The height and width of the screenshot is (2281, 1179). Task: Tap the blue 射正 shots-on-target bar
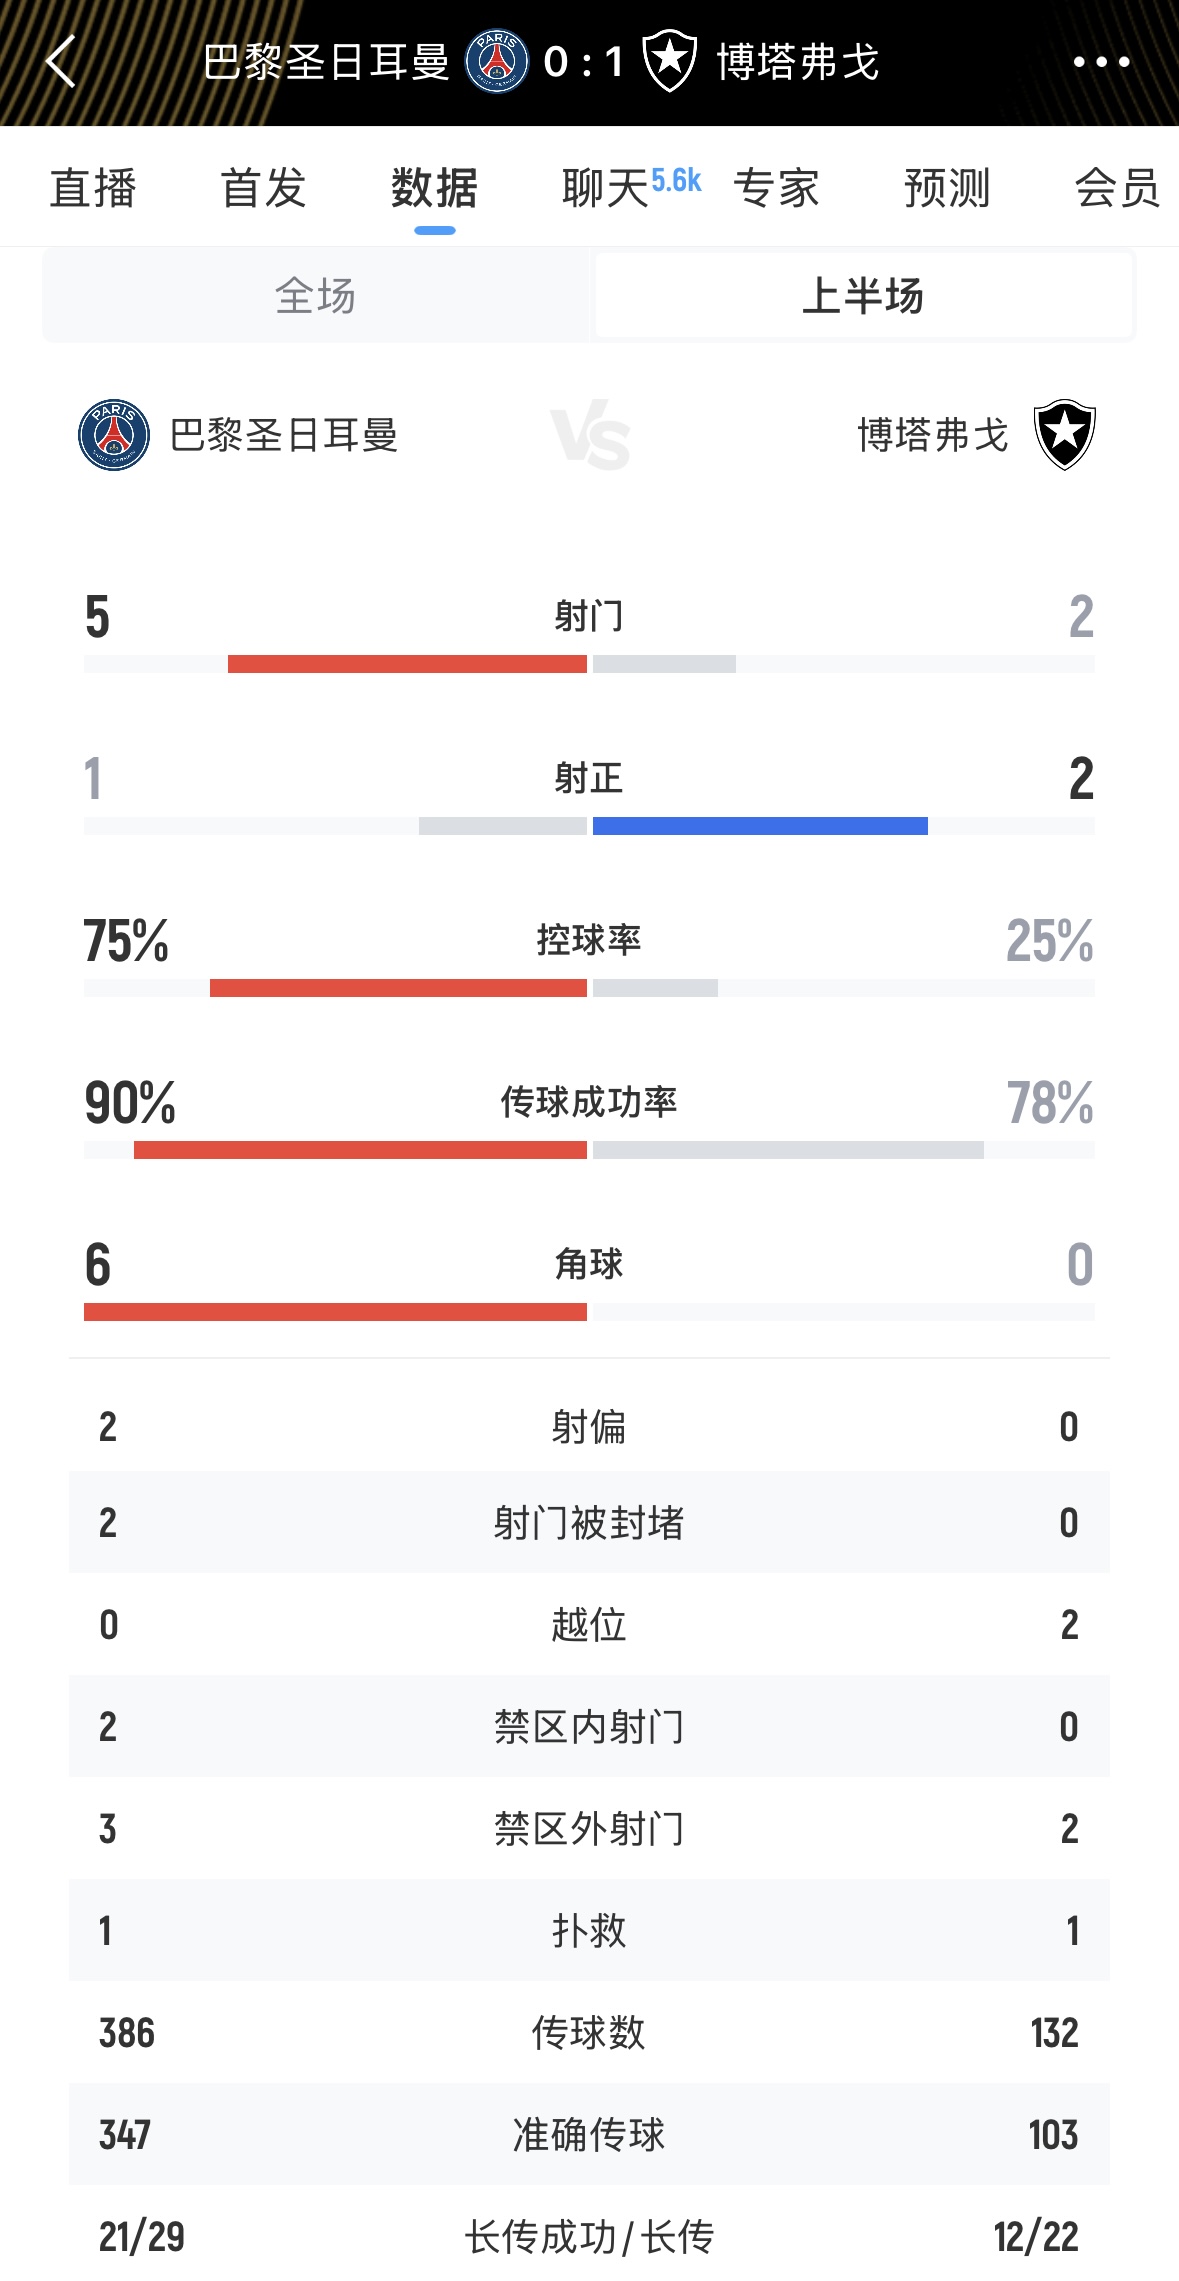tap(760, 826)
